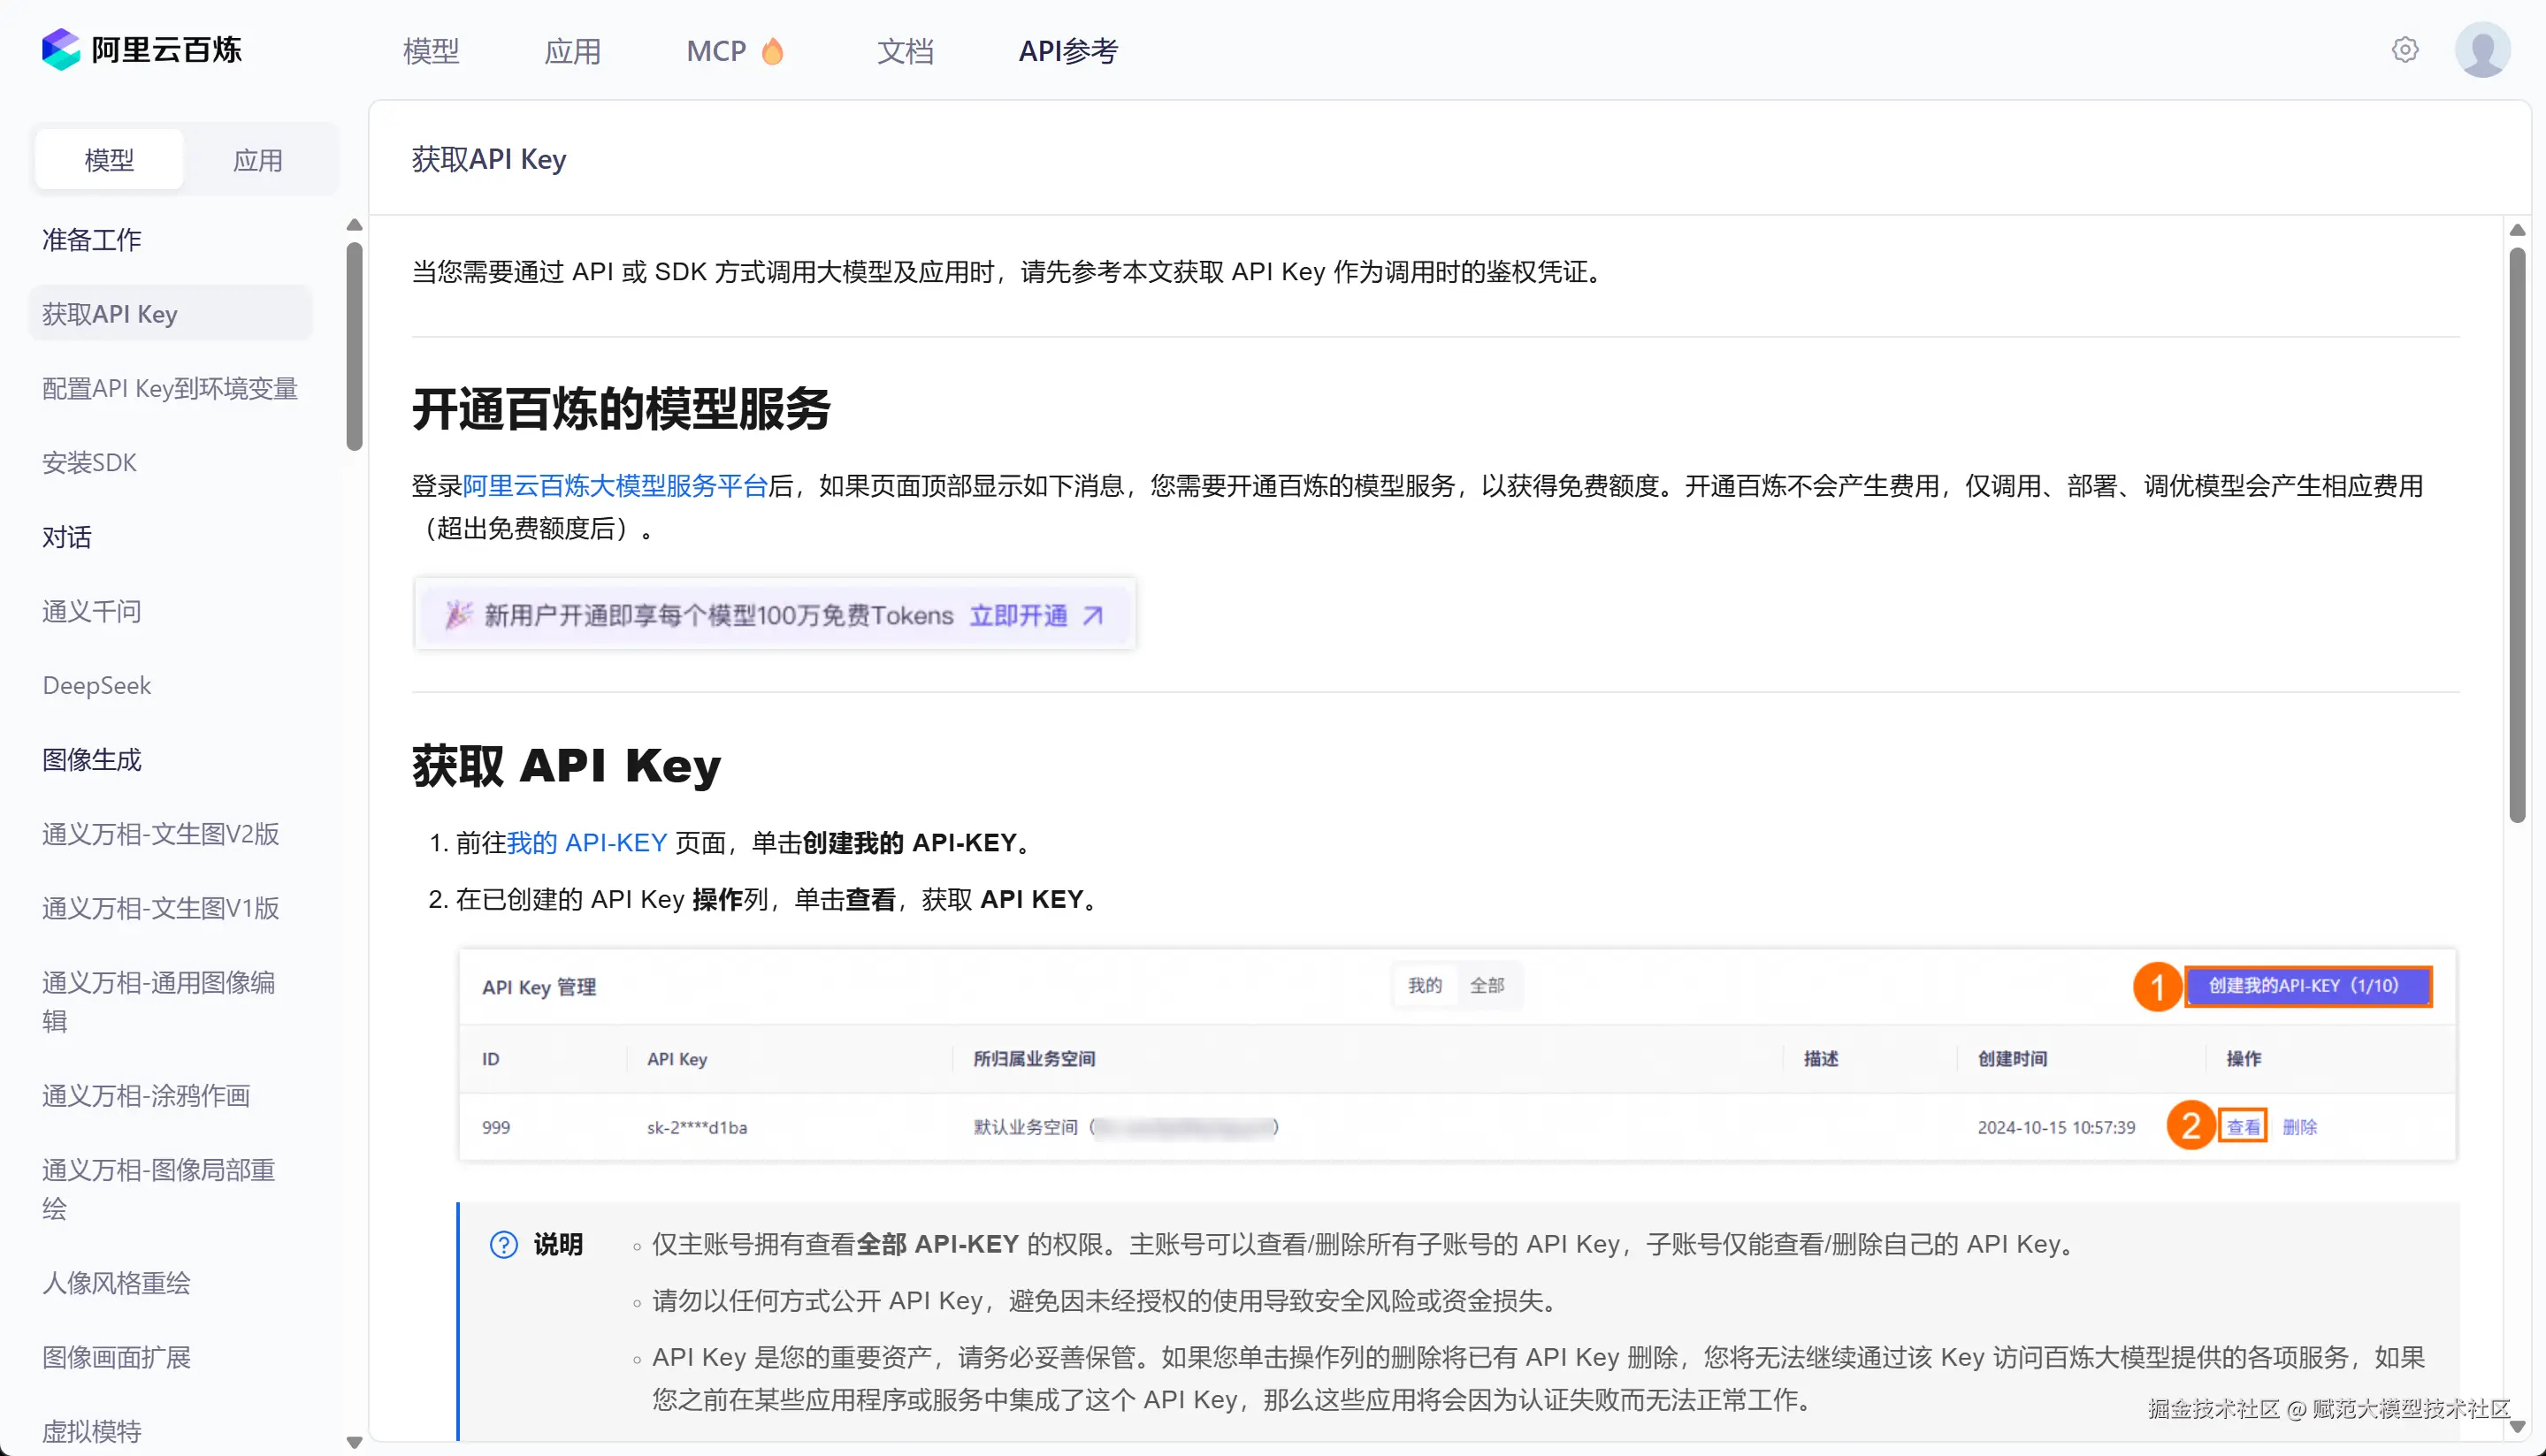This screenshot has height=1456, width=2546.
Task: Open the 文档 top menu
Action: pos(904,51)
